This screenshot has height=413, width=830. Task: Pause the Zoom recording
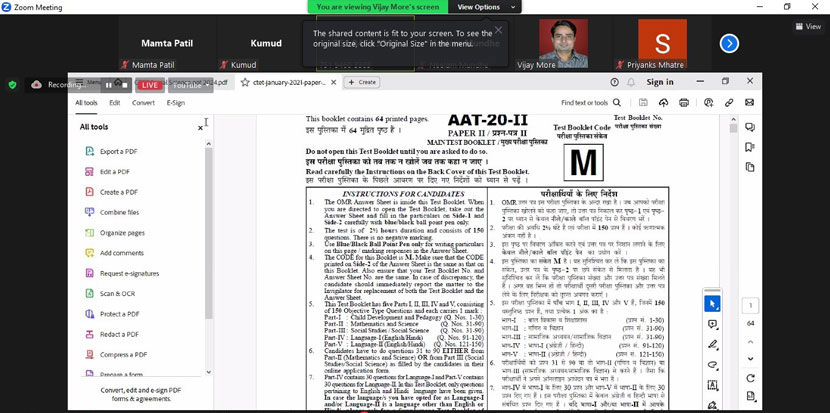coord(109,85)
